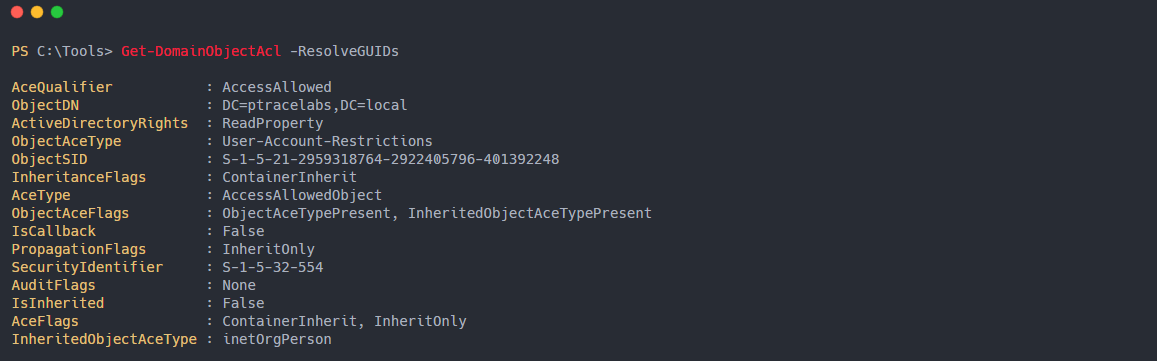This screenshot has width=1157, height=361.
Task: Click the PropagationFlags InheritOnly value
Action: tap(269, 250)
